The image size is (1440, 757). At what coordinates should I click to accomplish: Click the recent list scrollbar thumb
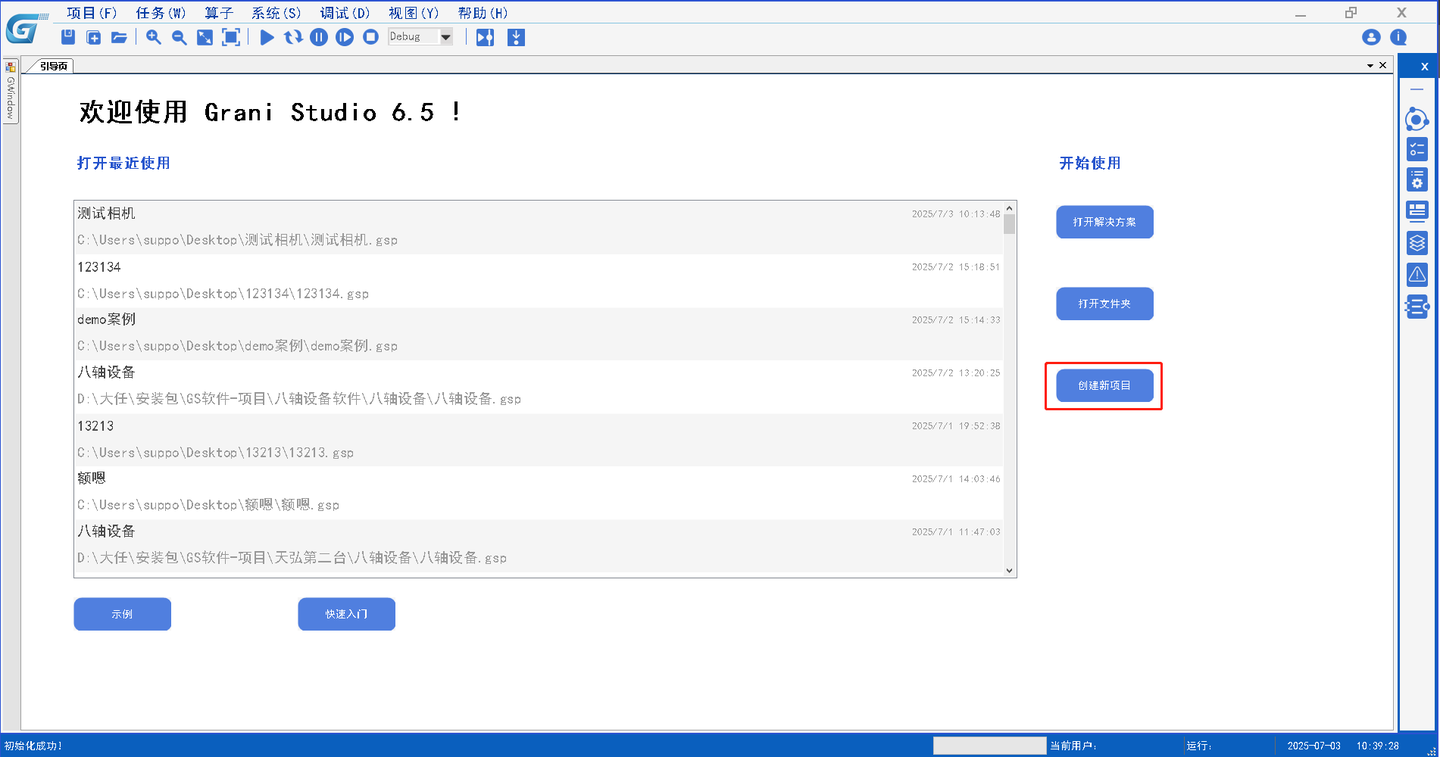[x=1009, y=224]
